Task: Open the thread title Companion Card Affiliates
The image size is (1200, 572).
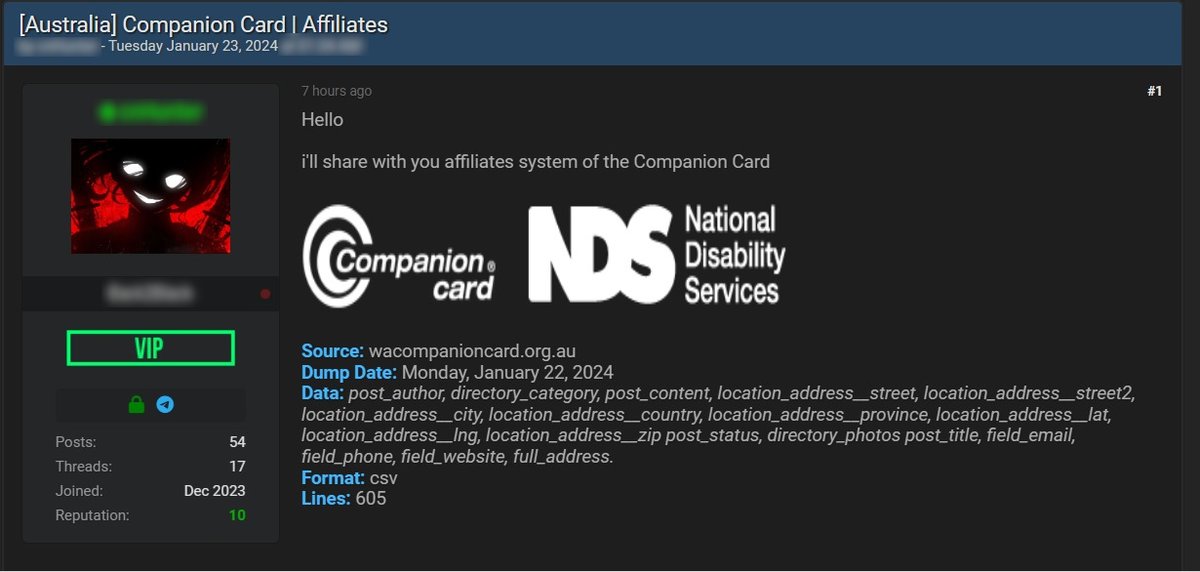Action: pos(203,24)
